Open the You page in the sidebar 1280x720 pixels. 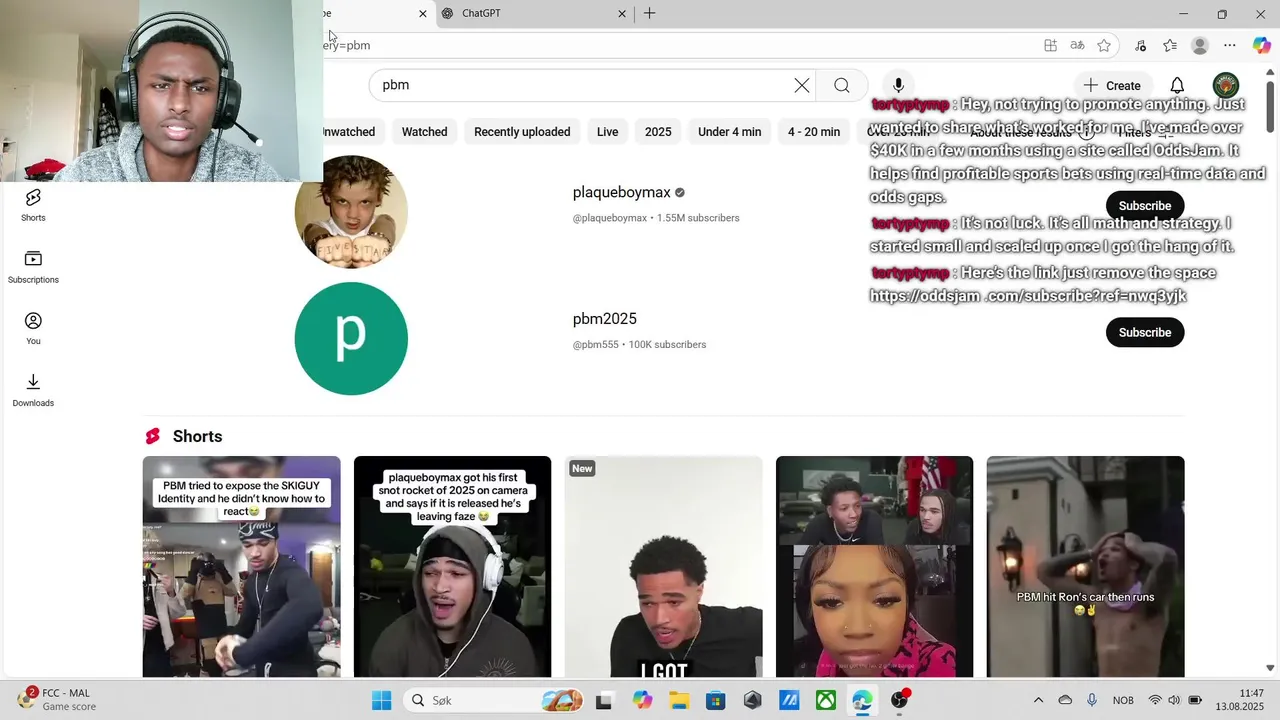(x=33, y=329)
